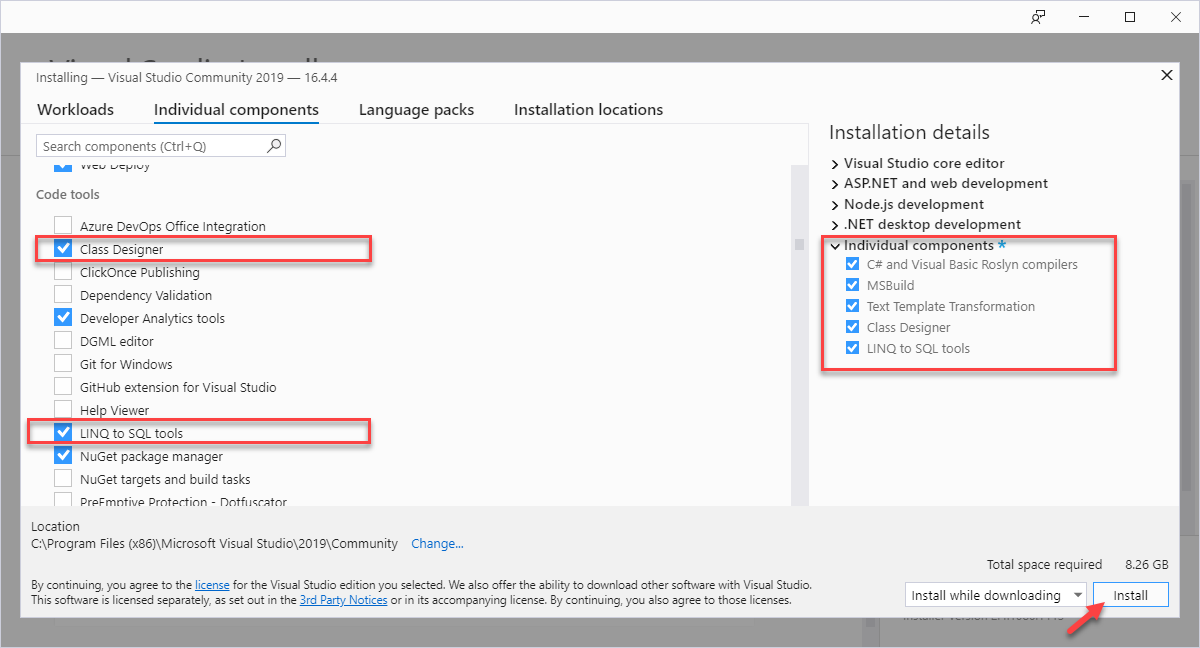The height and width of the screenshot is (648, 1200).
Task: Collapse Individual components in Installation details
Action: coord(836,246)
